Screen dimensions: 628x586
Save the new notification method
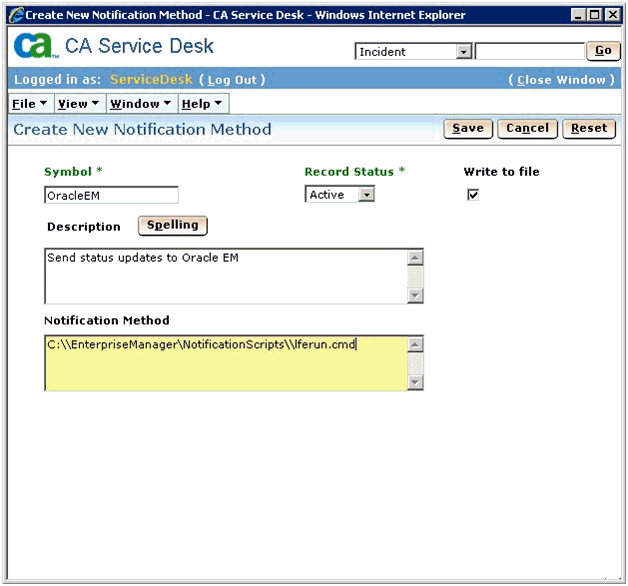click(468, 129)
